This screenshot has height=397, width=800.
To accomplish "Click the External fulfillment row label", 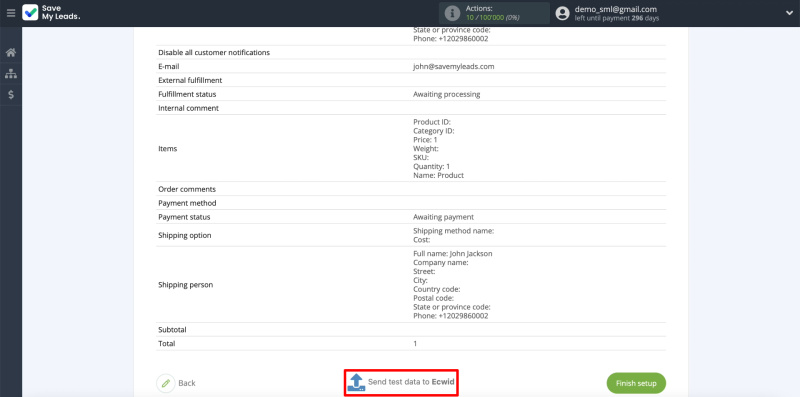I will (x=190, y=81).
